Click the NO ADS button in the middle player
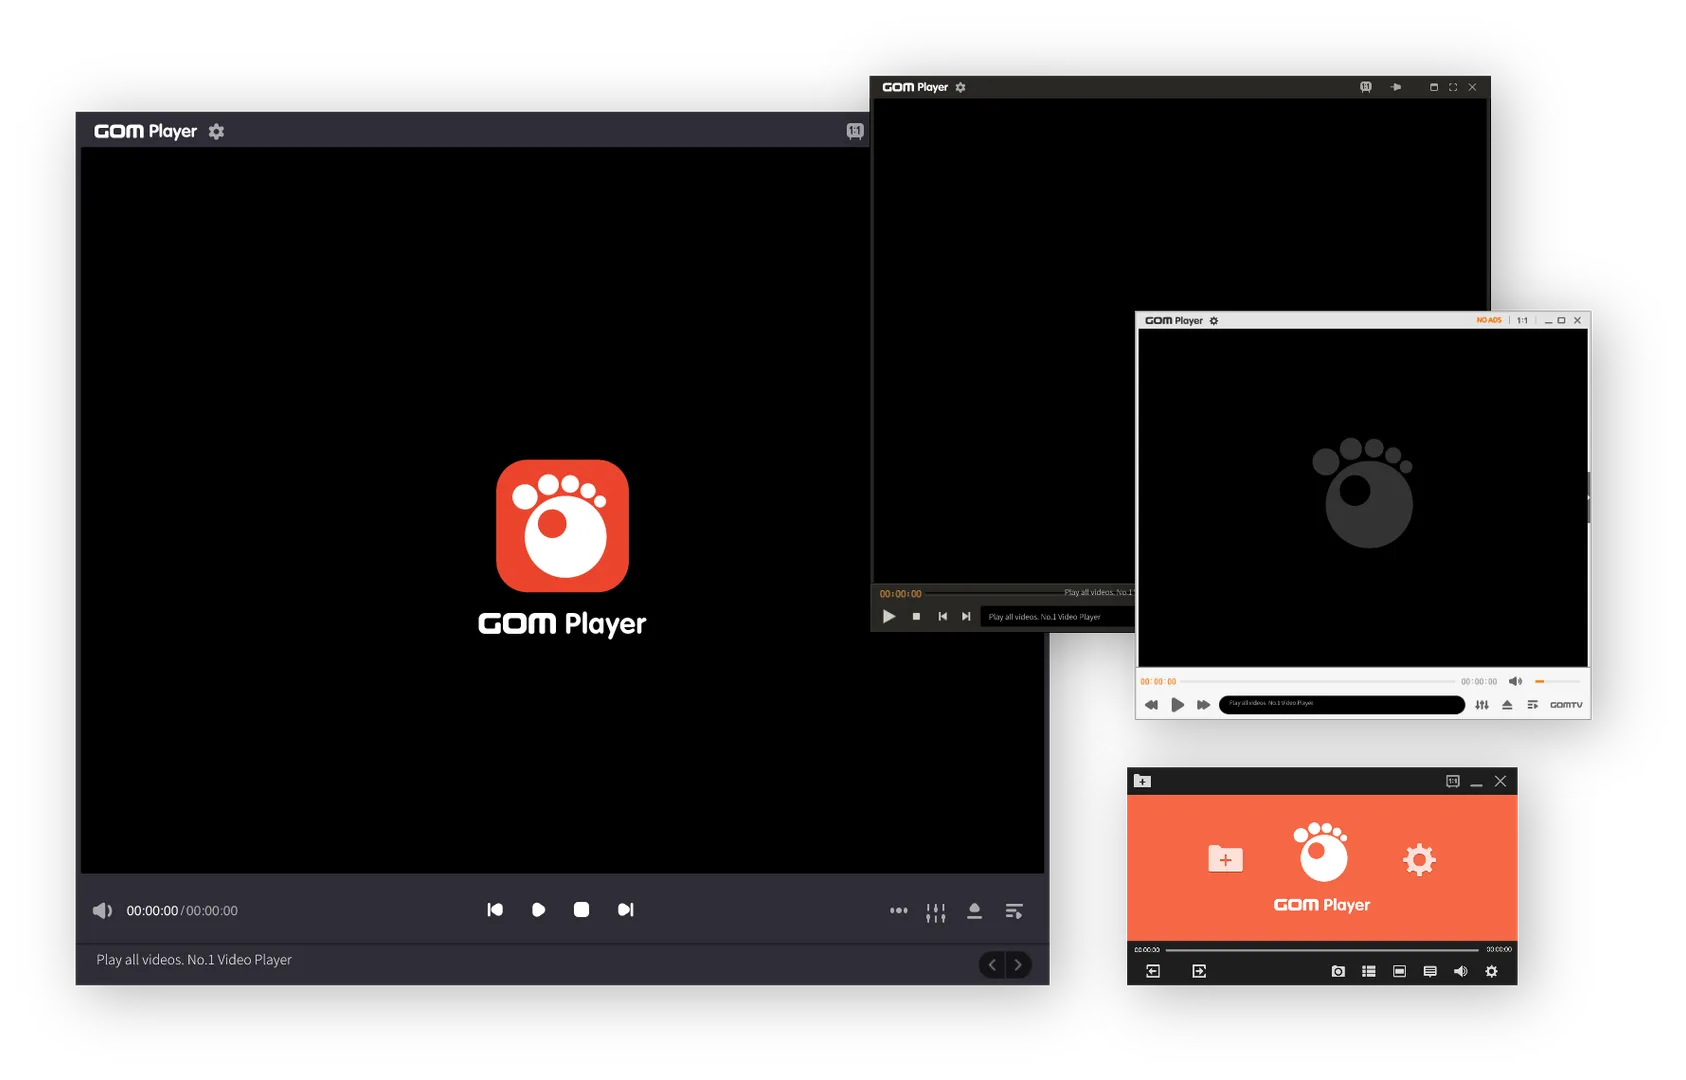The image size is (1686, 1080). pyautogui.click(x=1489, y=320)
